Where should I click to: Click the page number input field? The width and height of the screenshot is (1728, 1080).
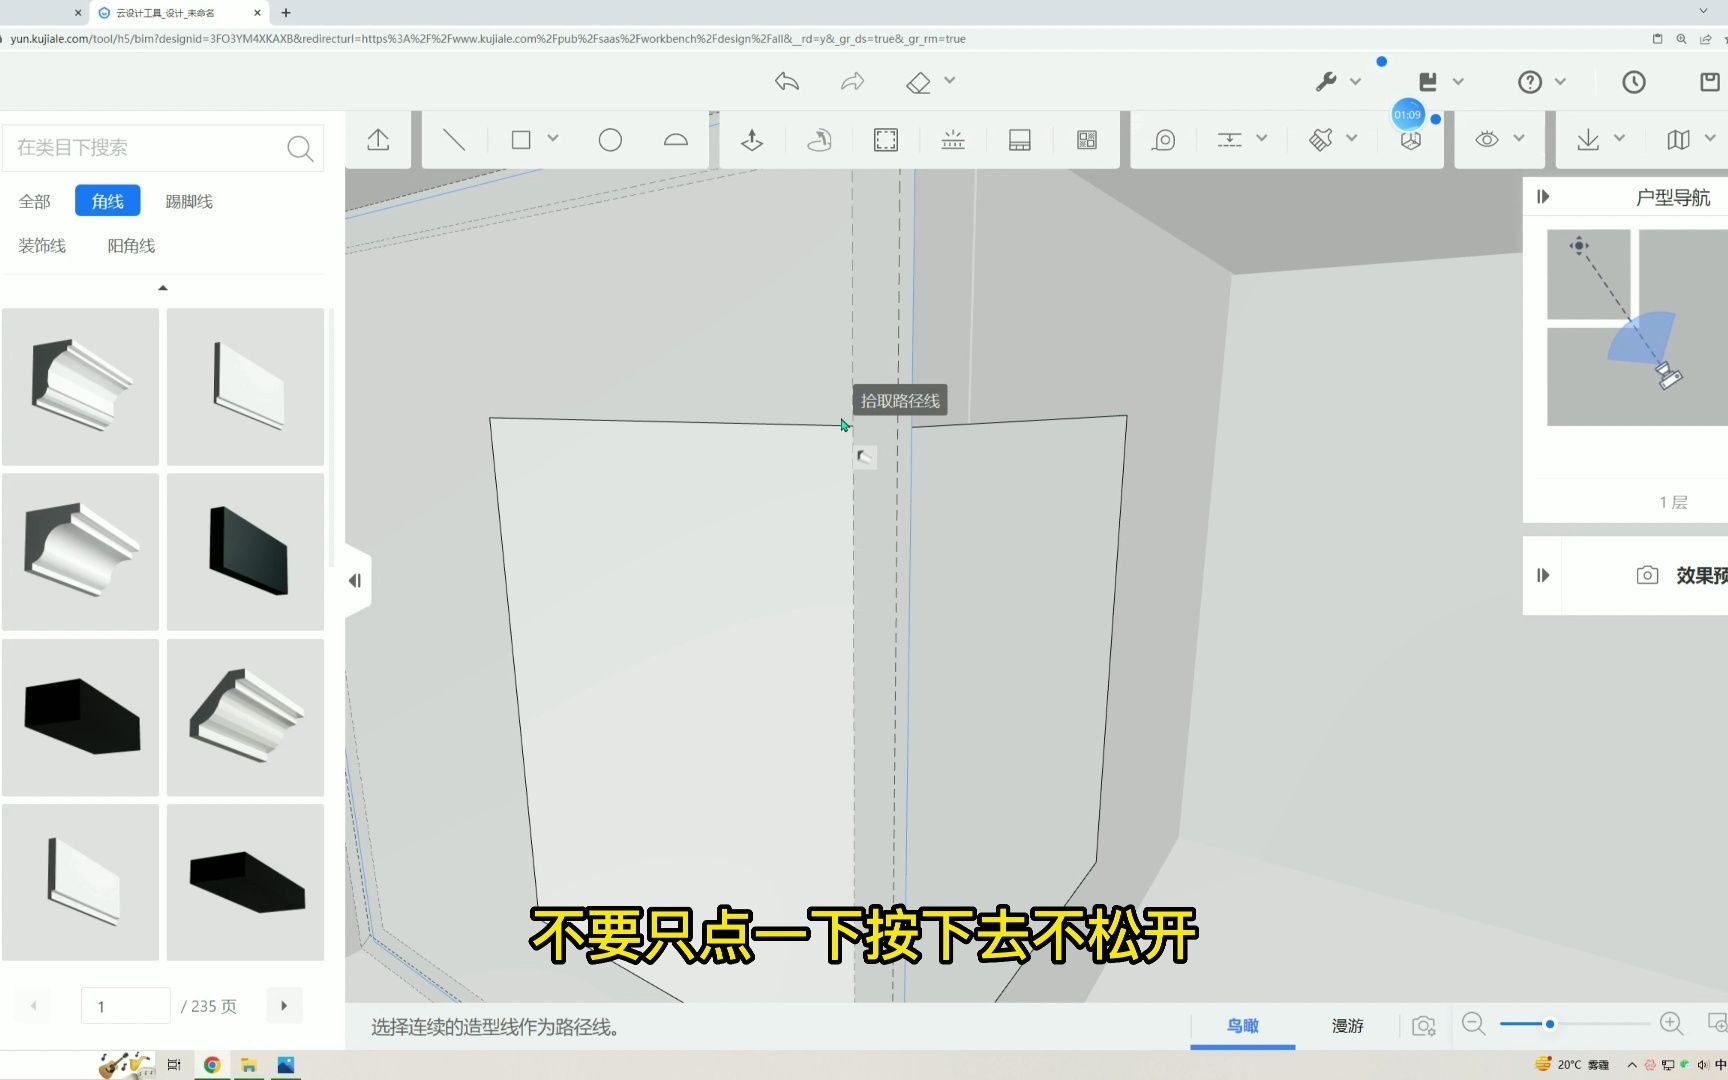(126, 1006)
